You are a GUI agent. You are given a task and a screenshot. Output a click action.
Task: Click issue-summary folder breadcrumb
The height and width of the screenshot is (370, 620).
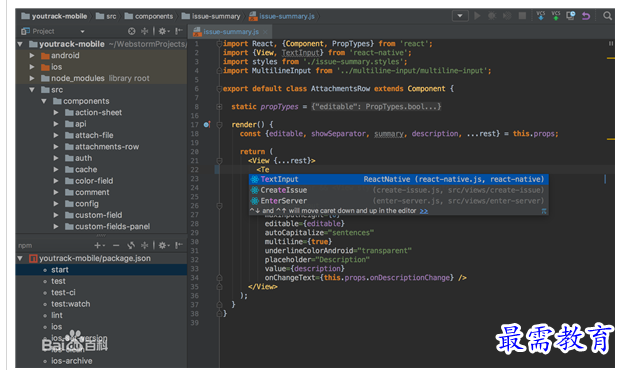tap(211, 16)
